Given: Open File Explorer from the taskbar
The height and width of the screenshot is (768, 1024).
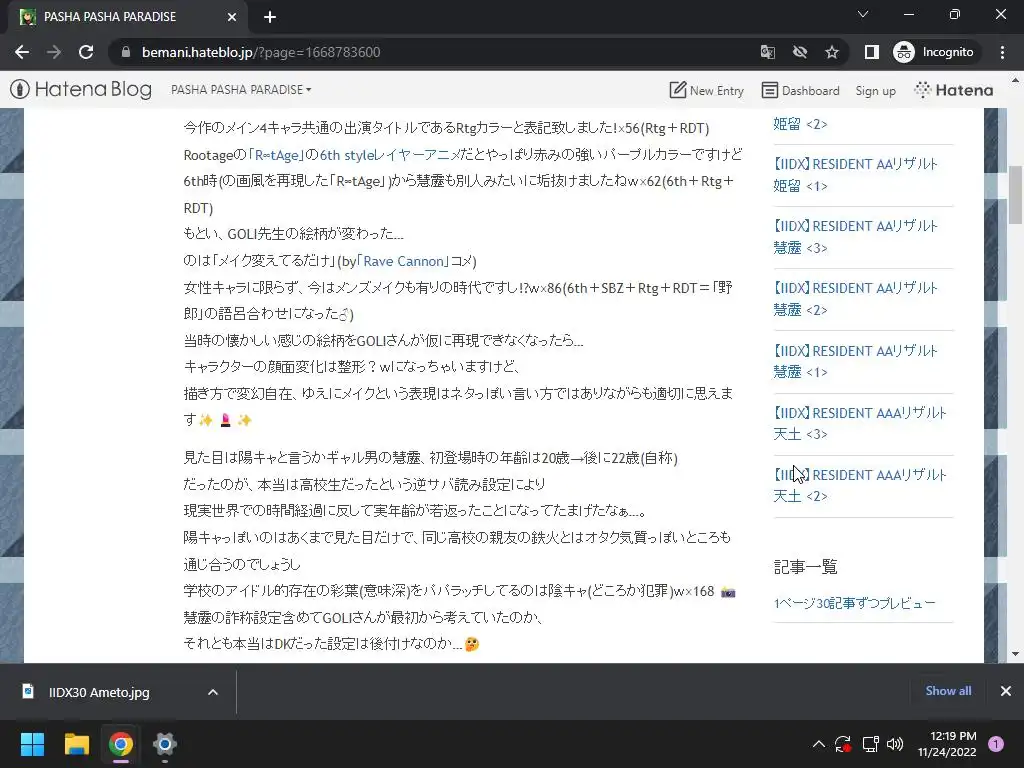Looking at the screenshot, I should pos(76,744).
